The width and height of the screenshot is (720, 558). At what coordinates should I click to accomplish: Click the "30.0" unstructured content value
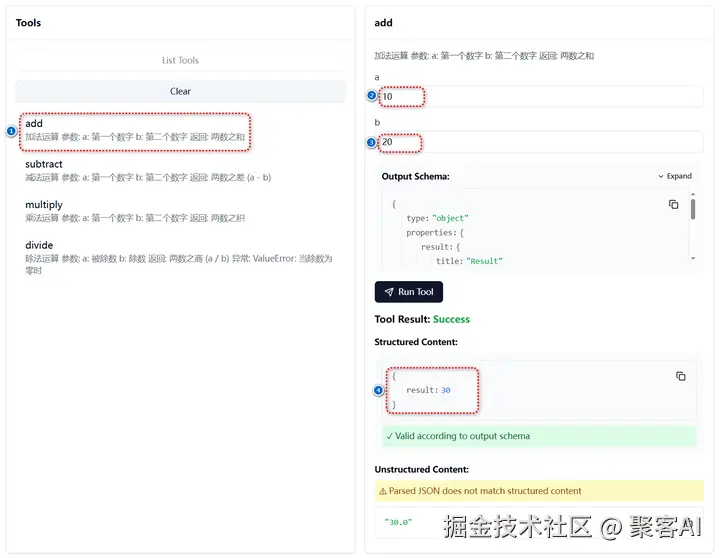click(398, 522)
